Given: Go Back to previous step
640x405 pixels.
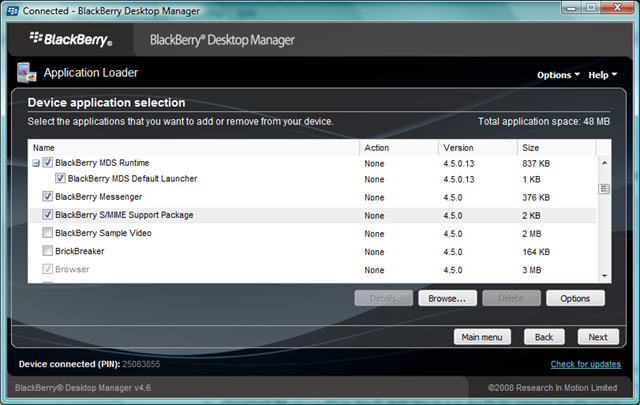Looking at the screenshot, I should click(544, 337).
